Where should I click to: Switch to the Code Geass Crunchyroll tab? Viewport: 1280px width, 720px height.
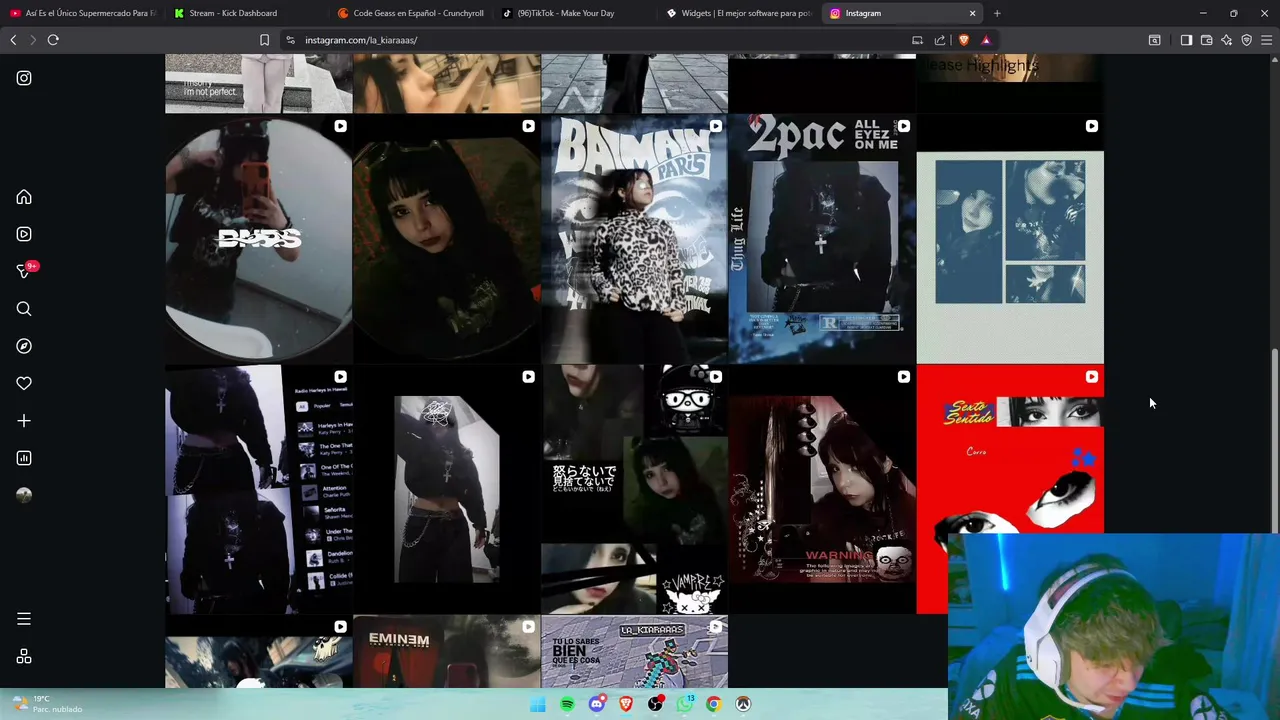click(x=410, y=13)
